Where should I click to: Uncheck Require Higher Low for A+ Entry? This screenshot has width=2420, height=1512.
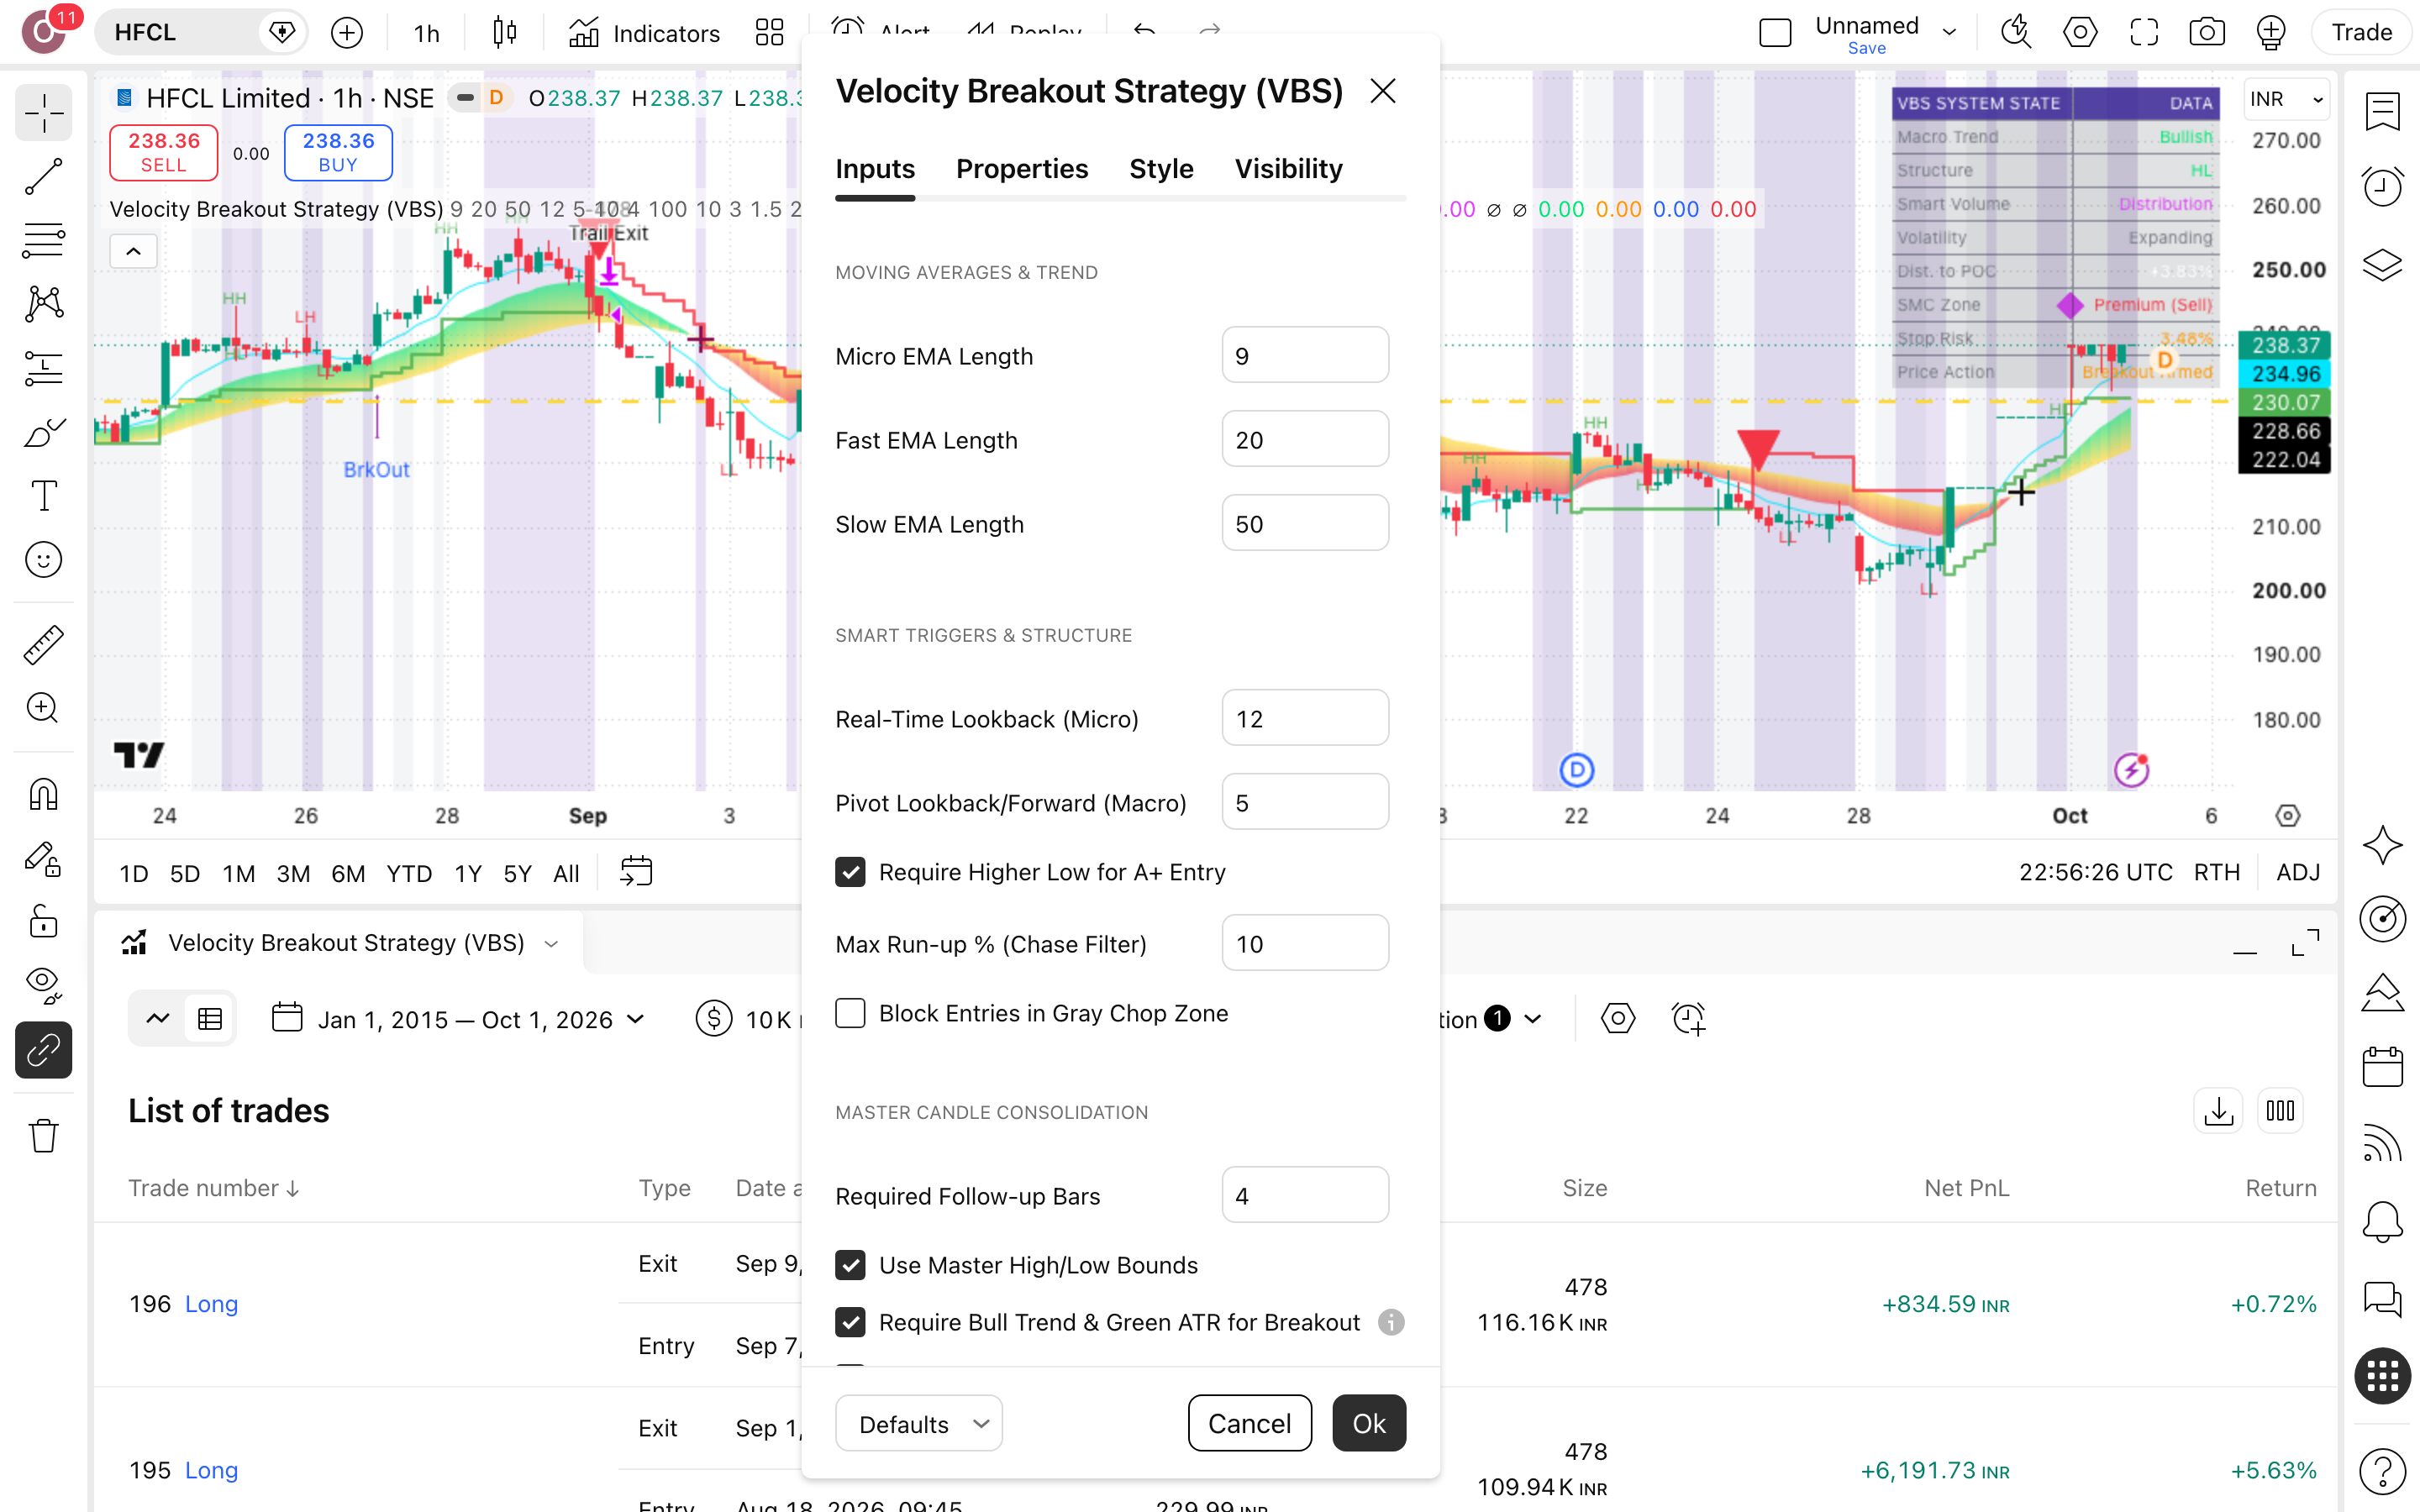(x=850, y=872)
